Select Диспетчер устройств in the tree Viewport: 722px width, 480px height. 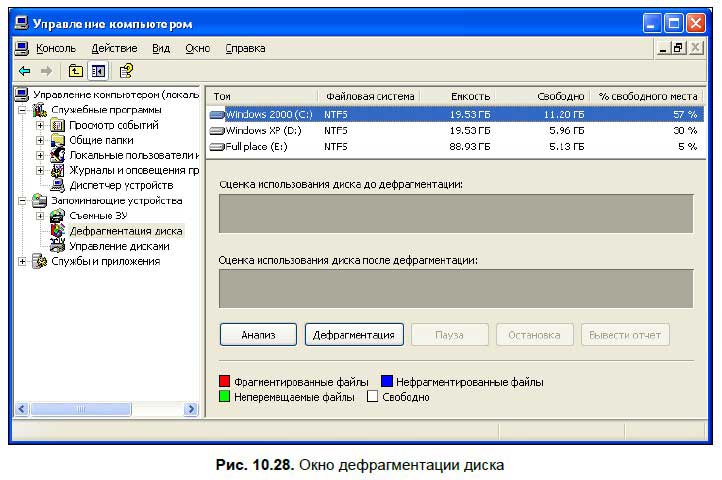(121, 185)
